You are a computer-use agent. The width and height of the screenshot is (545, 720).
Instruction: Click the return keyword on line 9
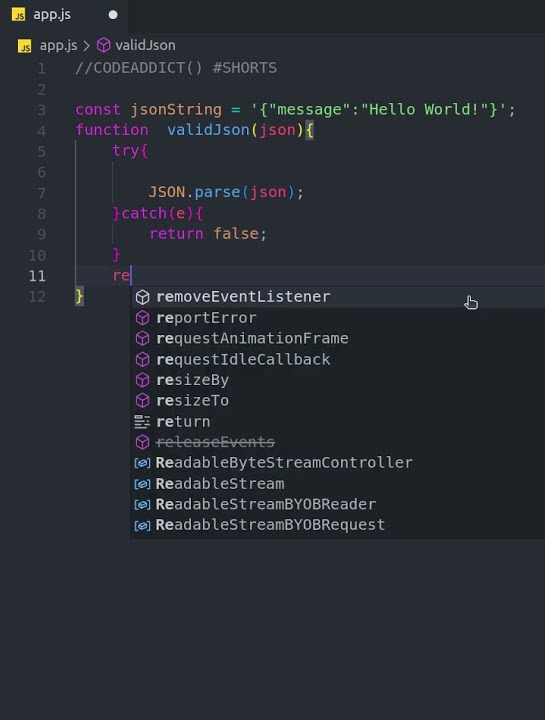pos(176,234)
